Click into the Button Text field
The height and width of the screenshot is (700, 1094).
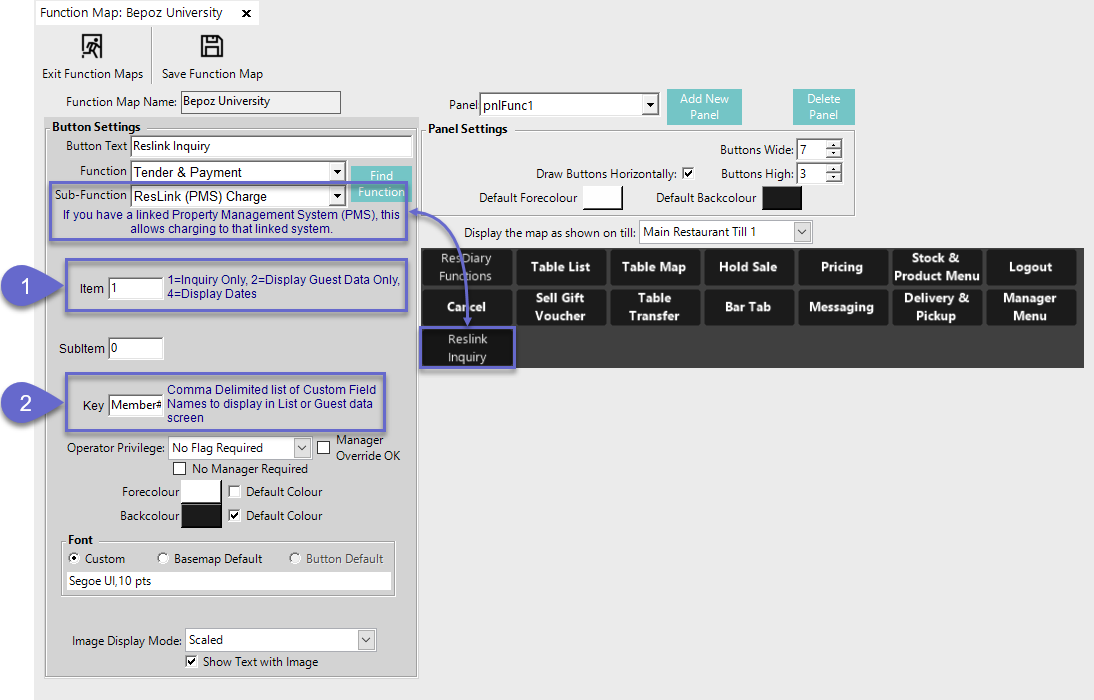tap(271, 146)
